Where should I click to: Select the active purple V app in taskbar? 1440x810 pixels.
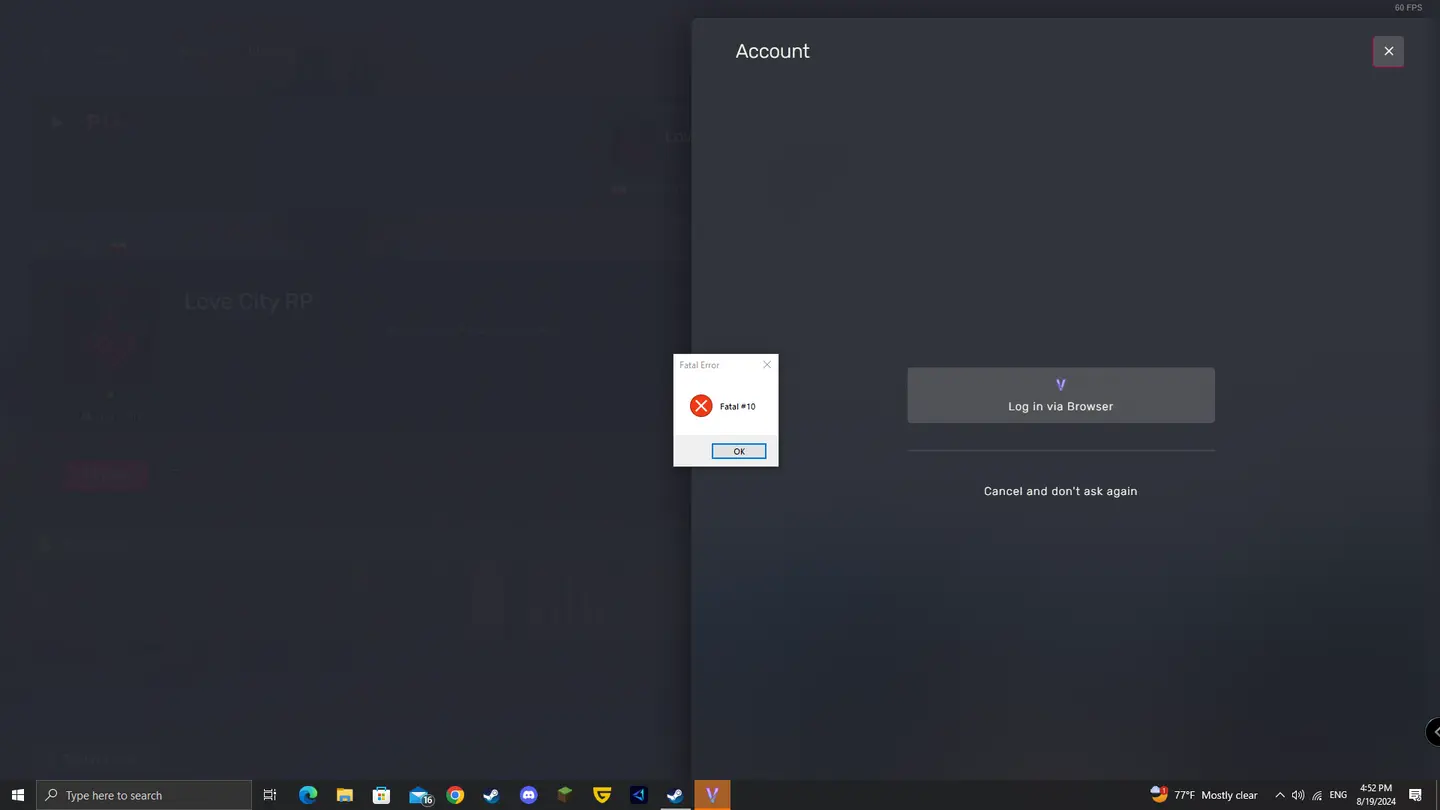click(x=712, y=795)
